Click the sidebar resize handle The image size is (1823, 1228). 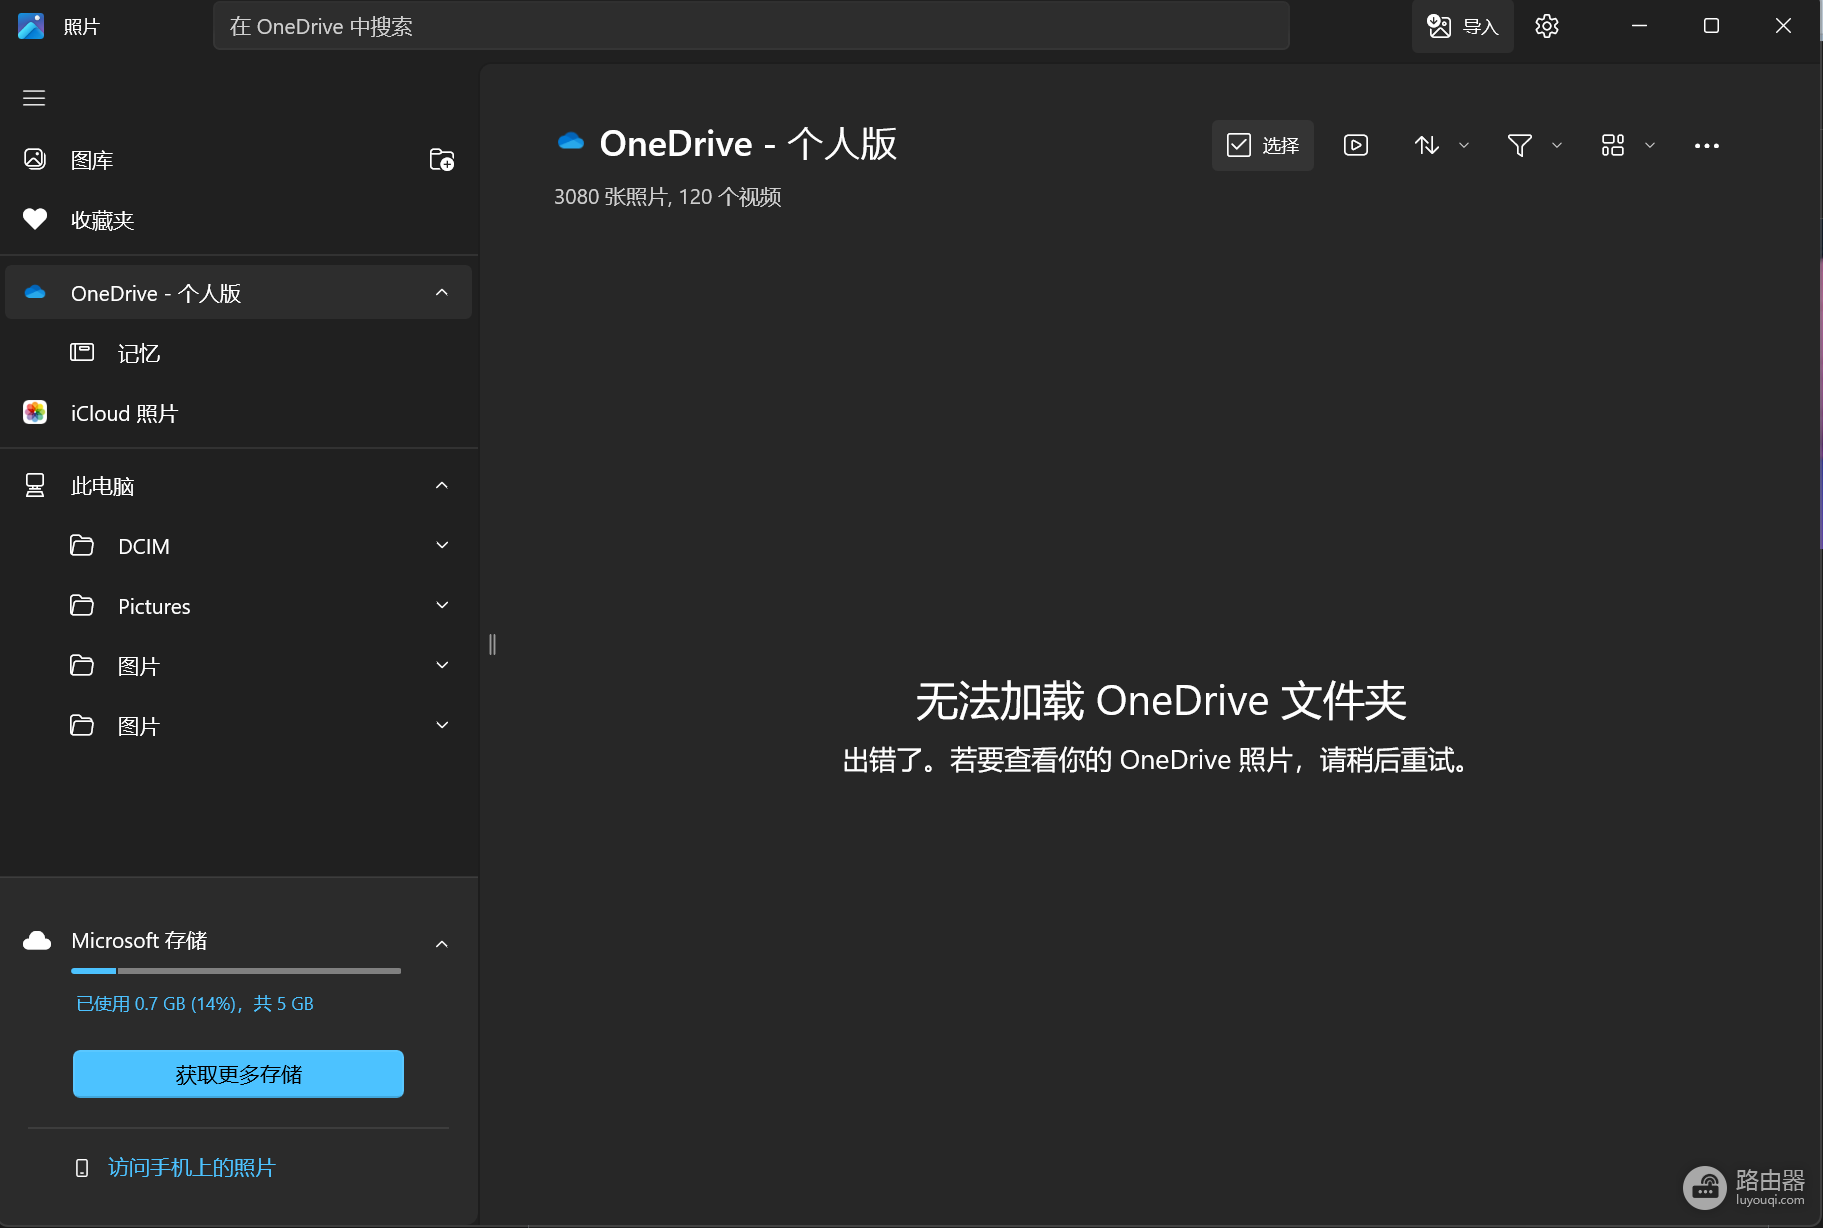[492, 644]
